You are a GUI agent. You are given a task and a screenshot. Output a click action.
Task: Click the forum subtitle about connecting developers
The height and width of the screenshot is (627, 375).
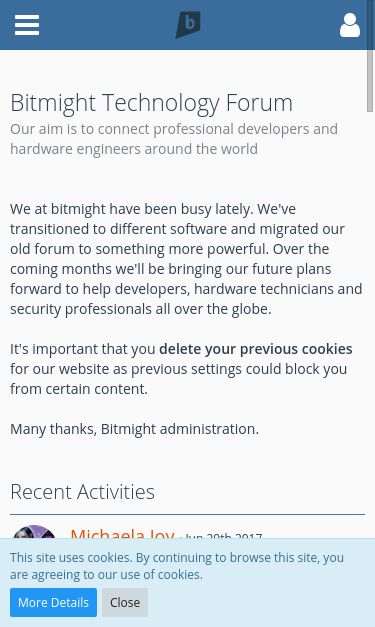pos(174,139)
